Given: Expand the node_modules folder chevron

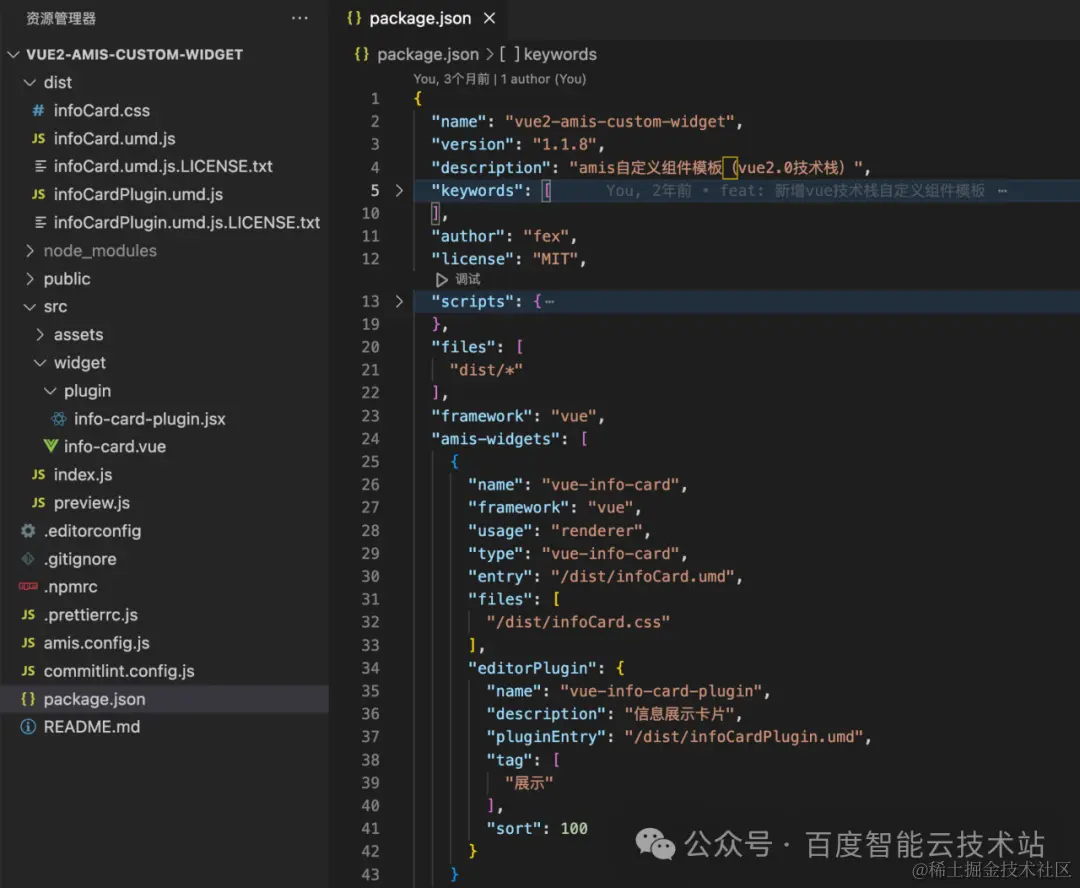Looking at the screenshot, I should pos(30,251).
